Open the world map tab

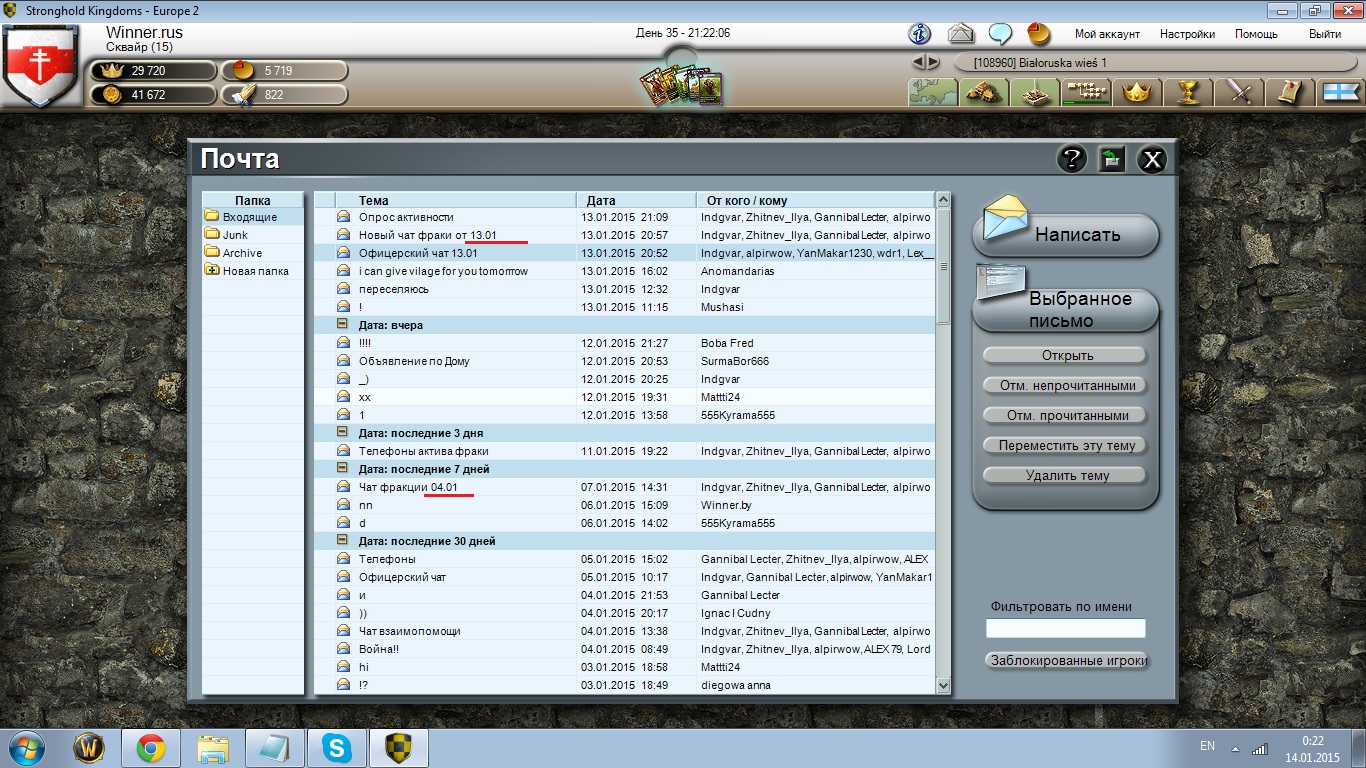pos(932,92)
